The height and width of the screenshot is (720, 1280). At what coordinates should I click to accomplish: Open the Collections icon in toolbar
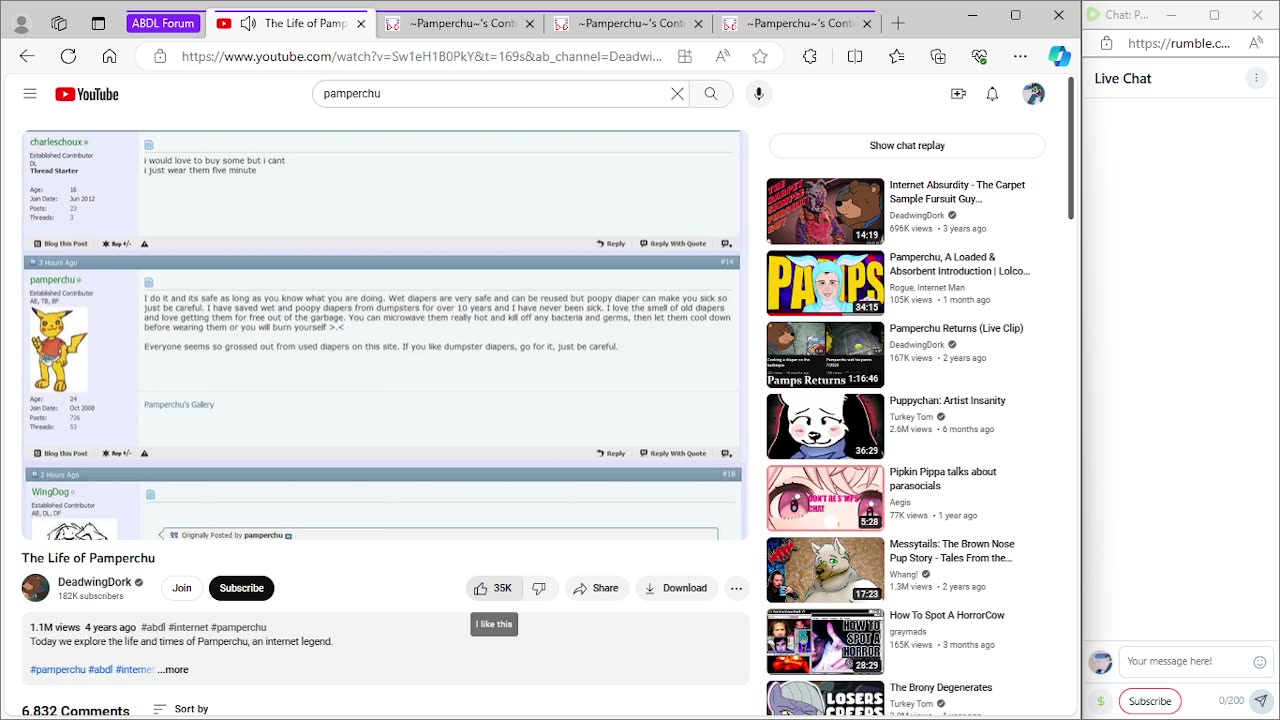[938, 57]
